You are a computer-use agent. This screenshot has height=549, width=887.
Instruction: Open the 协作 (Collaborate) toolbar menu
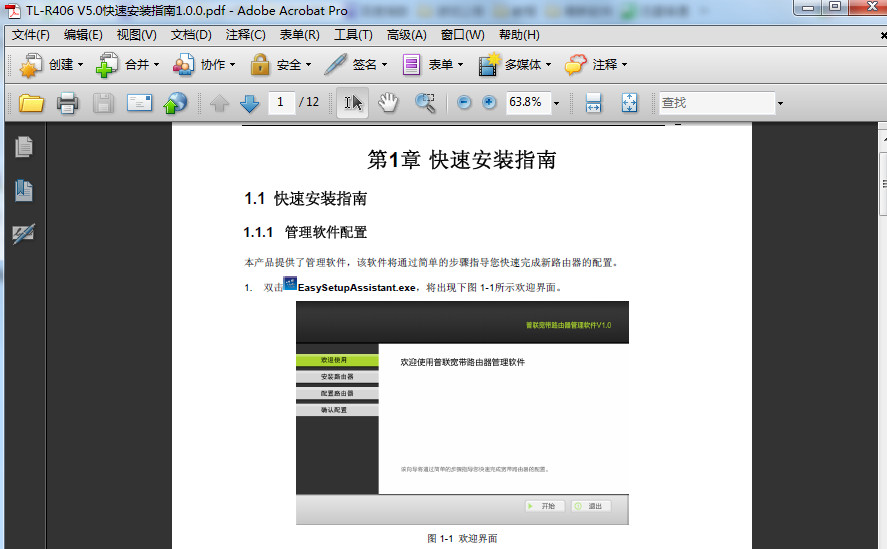[204, 65]
